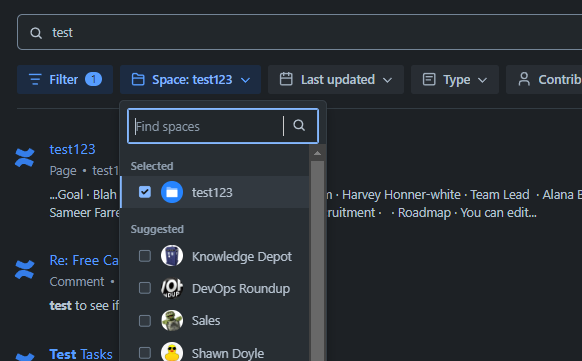The width and height of the screenshot is (582, 361).
Task: Expand the Type filter dropdown
Action: point(455,79)
